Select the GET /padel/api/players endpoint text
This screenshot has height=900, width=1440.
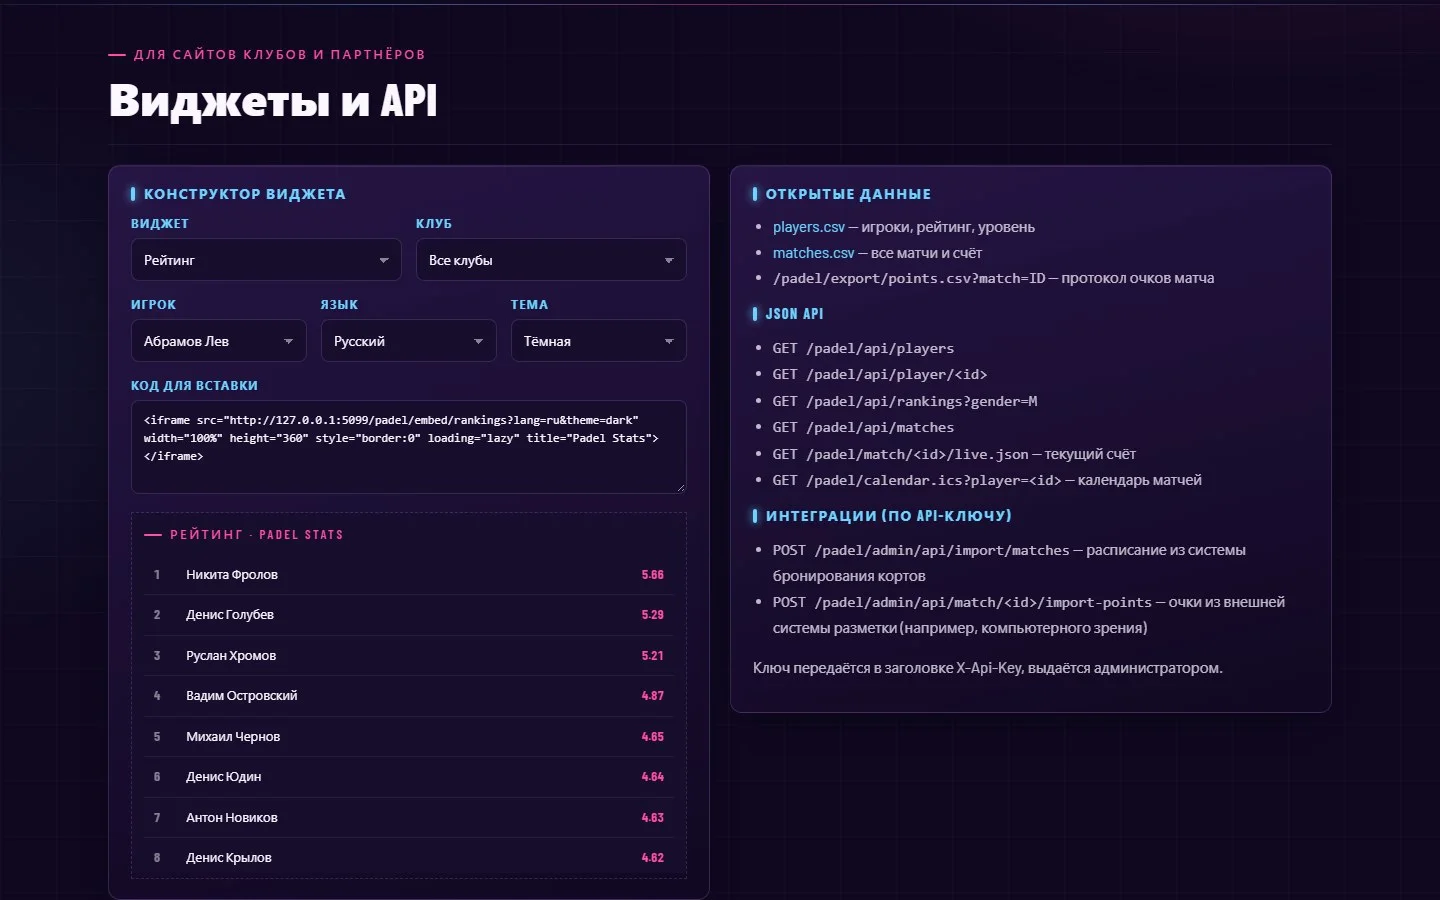pyautogui.click(x=863, y=348)
